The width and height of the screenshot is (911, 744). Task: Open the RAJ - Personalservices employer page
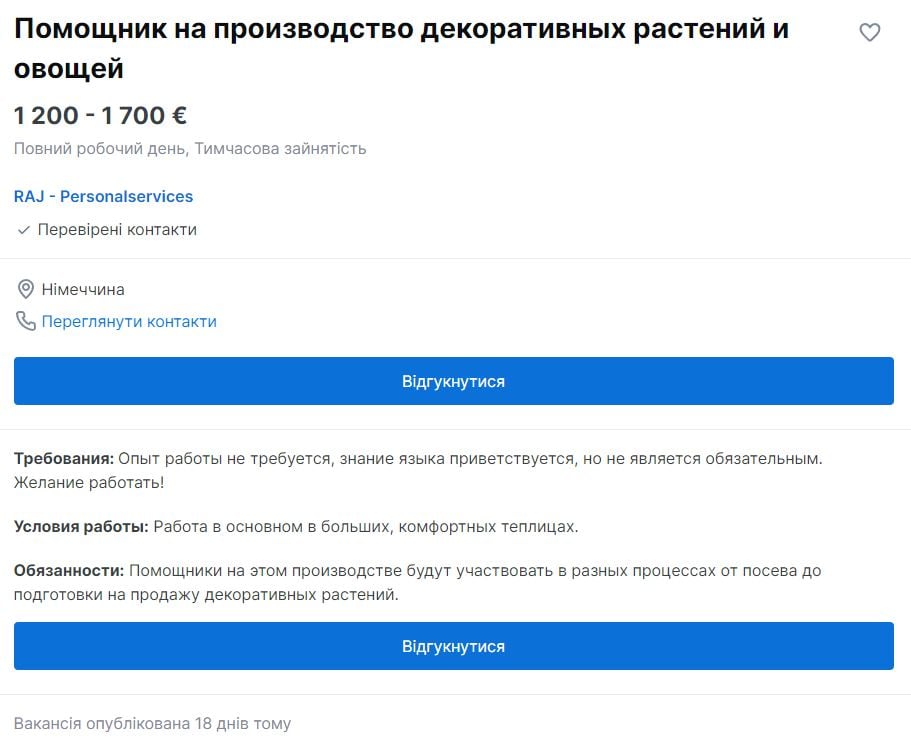(x=103, y=196)
